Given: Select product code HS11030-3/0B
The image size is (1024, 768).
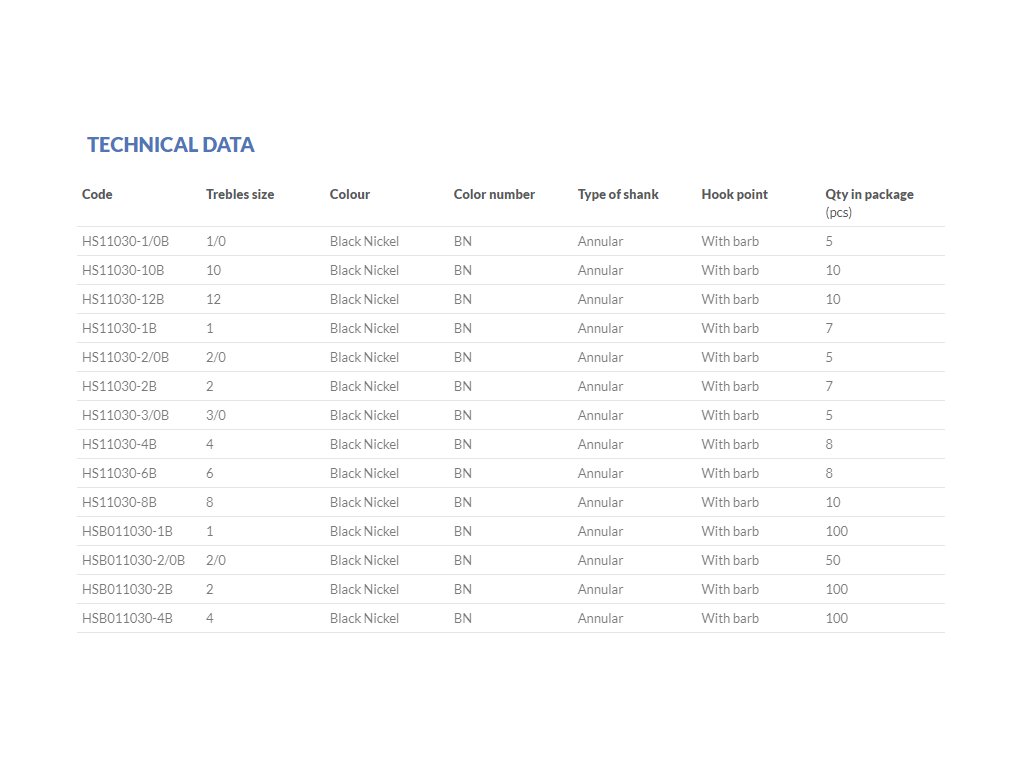Looking at the screenshot, I should coord(125,416).
